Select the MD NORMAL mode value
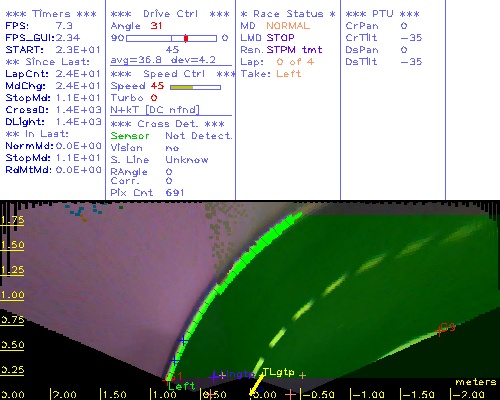 tap(288, 26)
